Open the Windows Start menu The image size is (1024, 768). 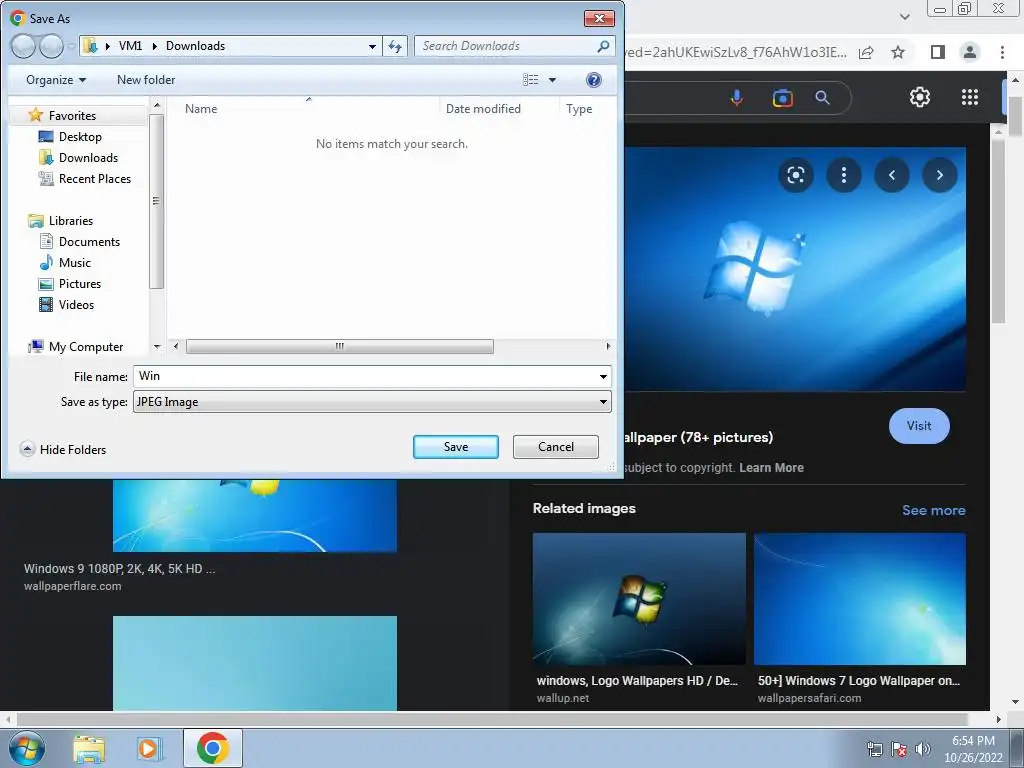[26, 748]
